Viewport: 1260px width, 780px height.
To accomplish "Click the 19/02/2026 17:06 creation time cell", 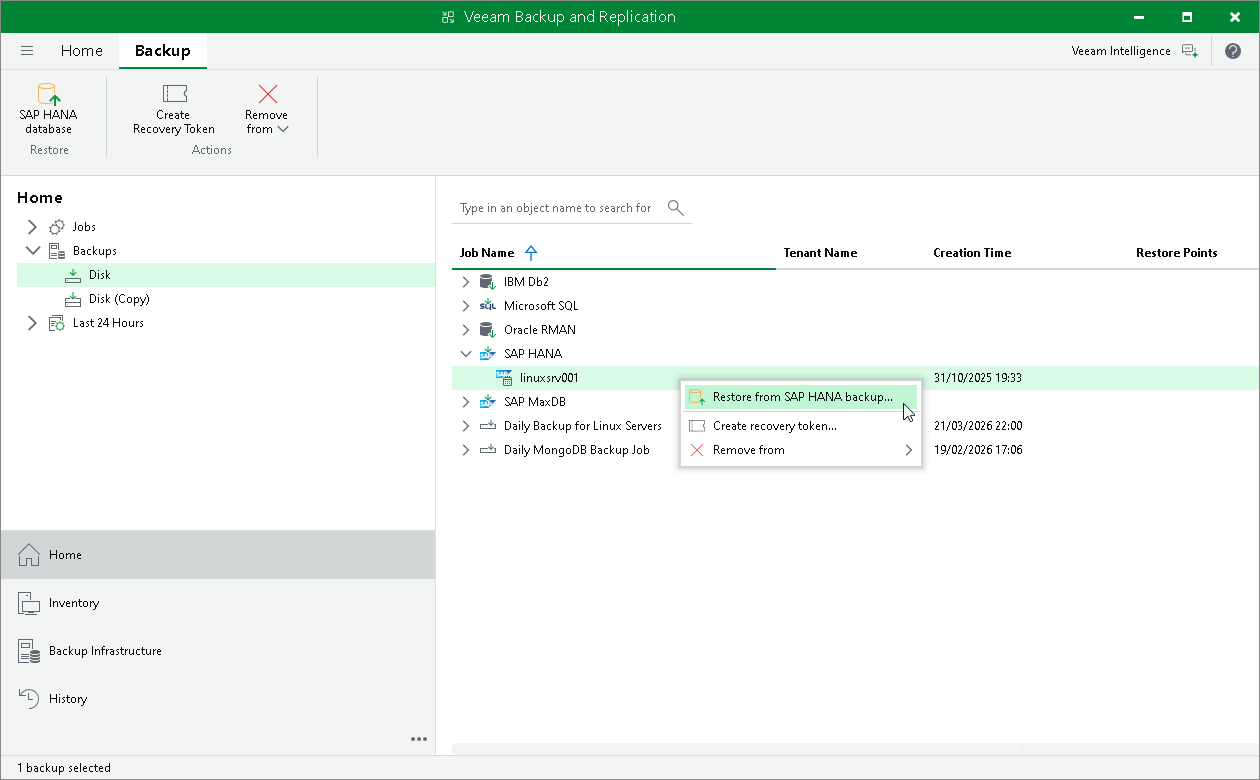I will point(978,450).
